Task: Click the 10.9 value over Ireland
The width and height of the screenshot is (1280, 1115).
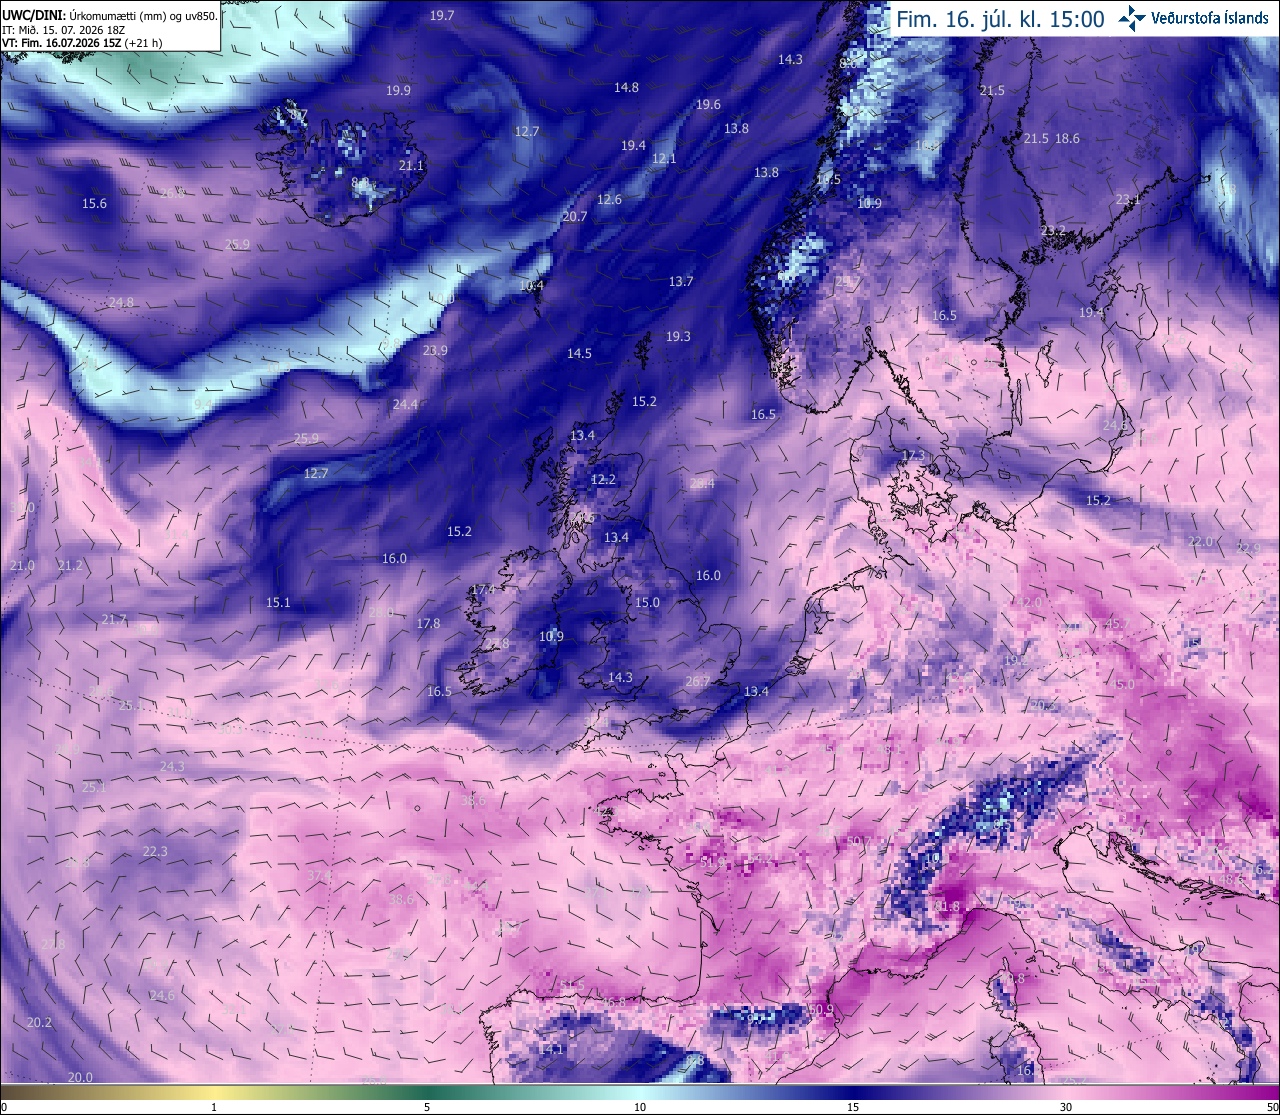Action: coord(551,637)
